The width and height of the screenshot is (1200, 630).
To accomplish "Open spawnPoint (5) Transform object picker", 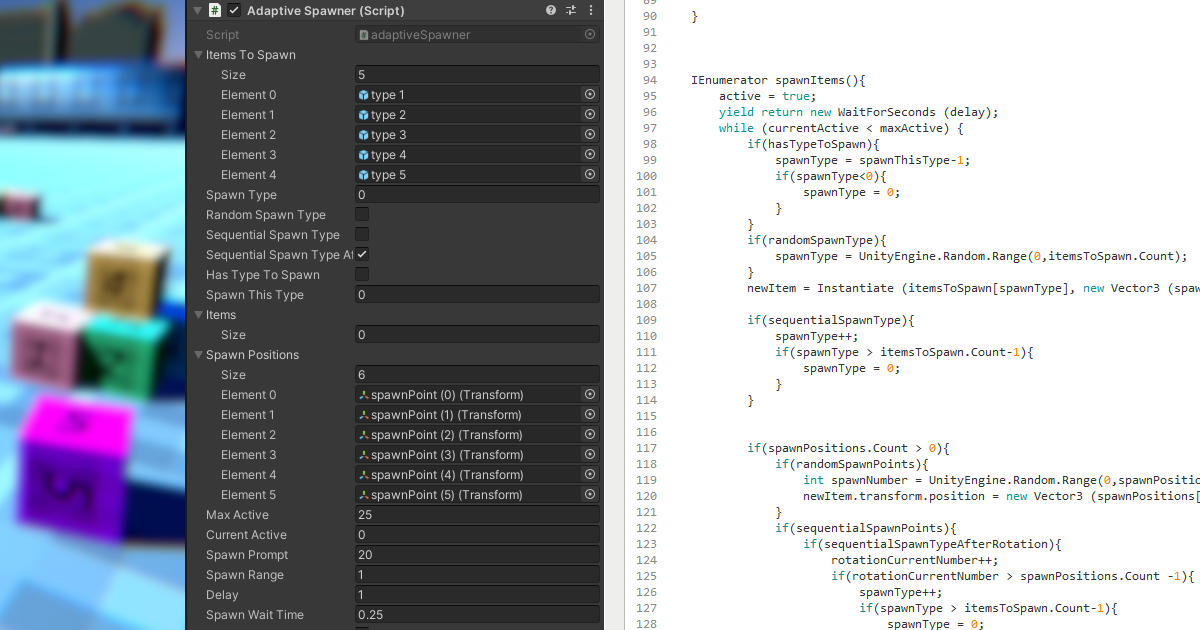I will (590, 494).
